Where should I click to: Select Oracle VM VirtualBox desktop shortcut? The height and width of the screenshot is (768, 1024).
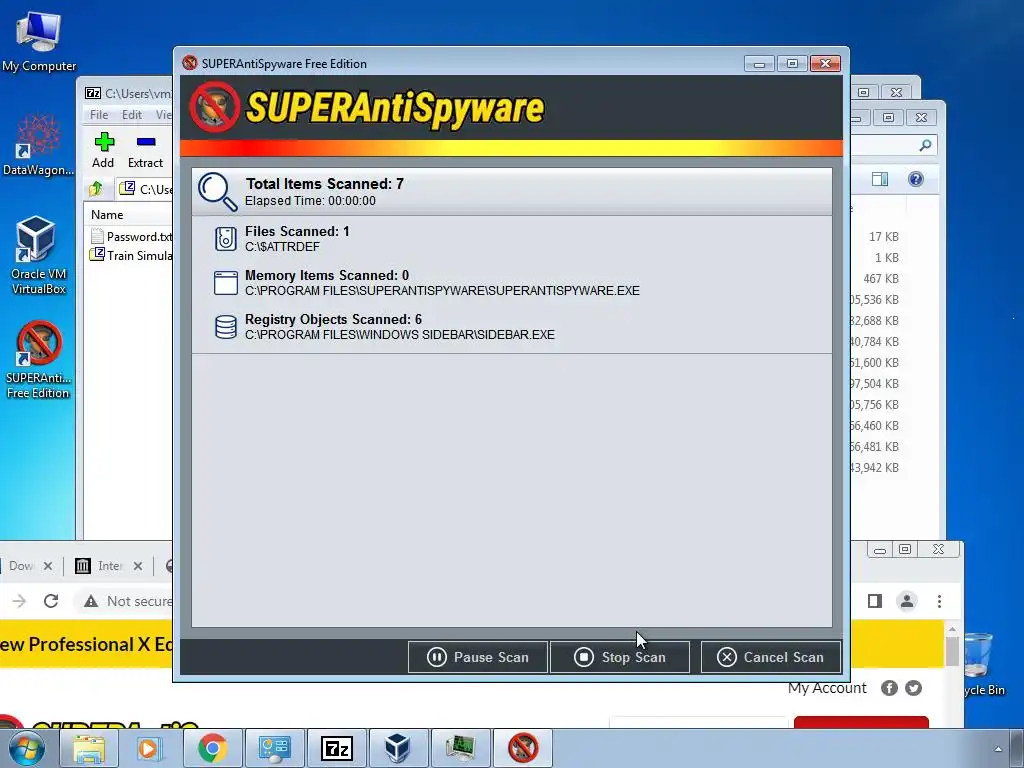point(39,255)
